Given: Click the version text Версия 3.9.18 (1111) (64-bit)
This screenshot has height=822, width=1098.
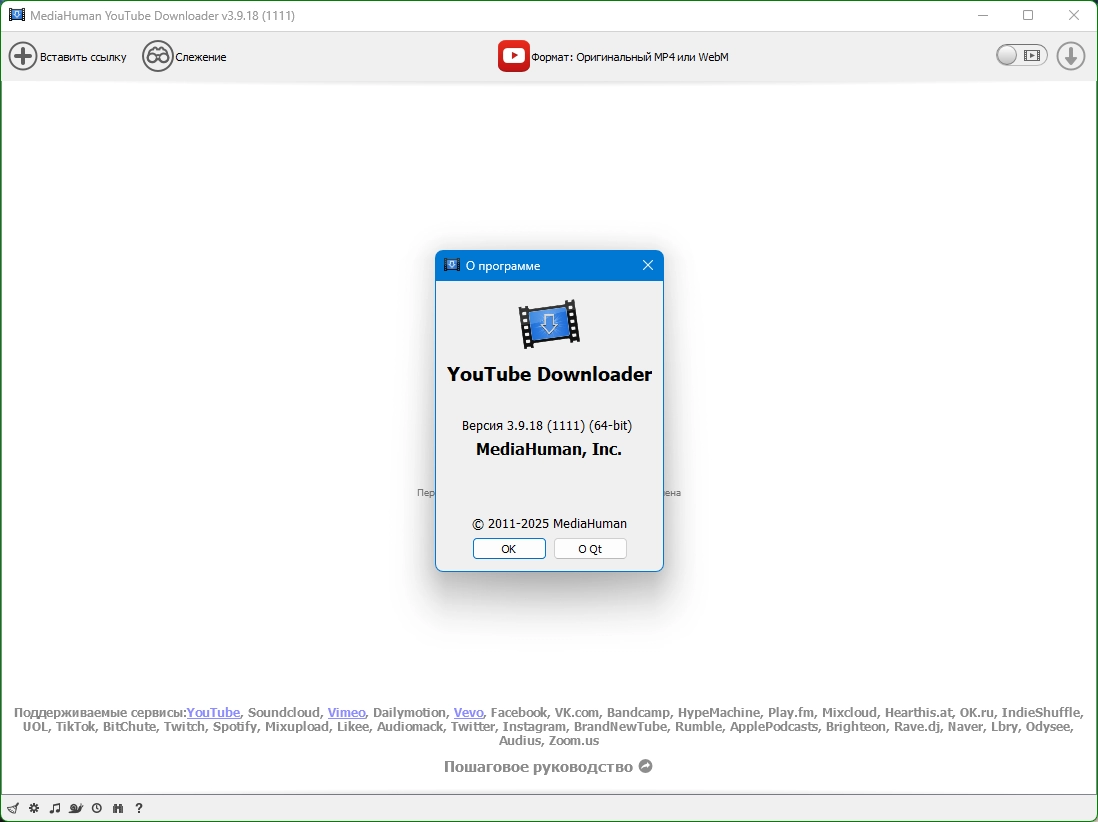Looking at the screenshot, I should point(547,426).
